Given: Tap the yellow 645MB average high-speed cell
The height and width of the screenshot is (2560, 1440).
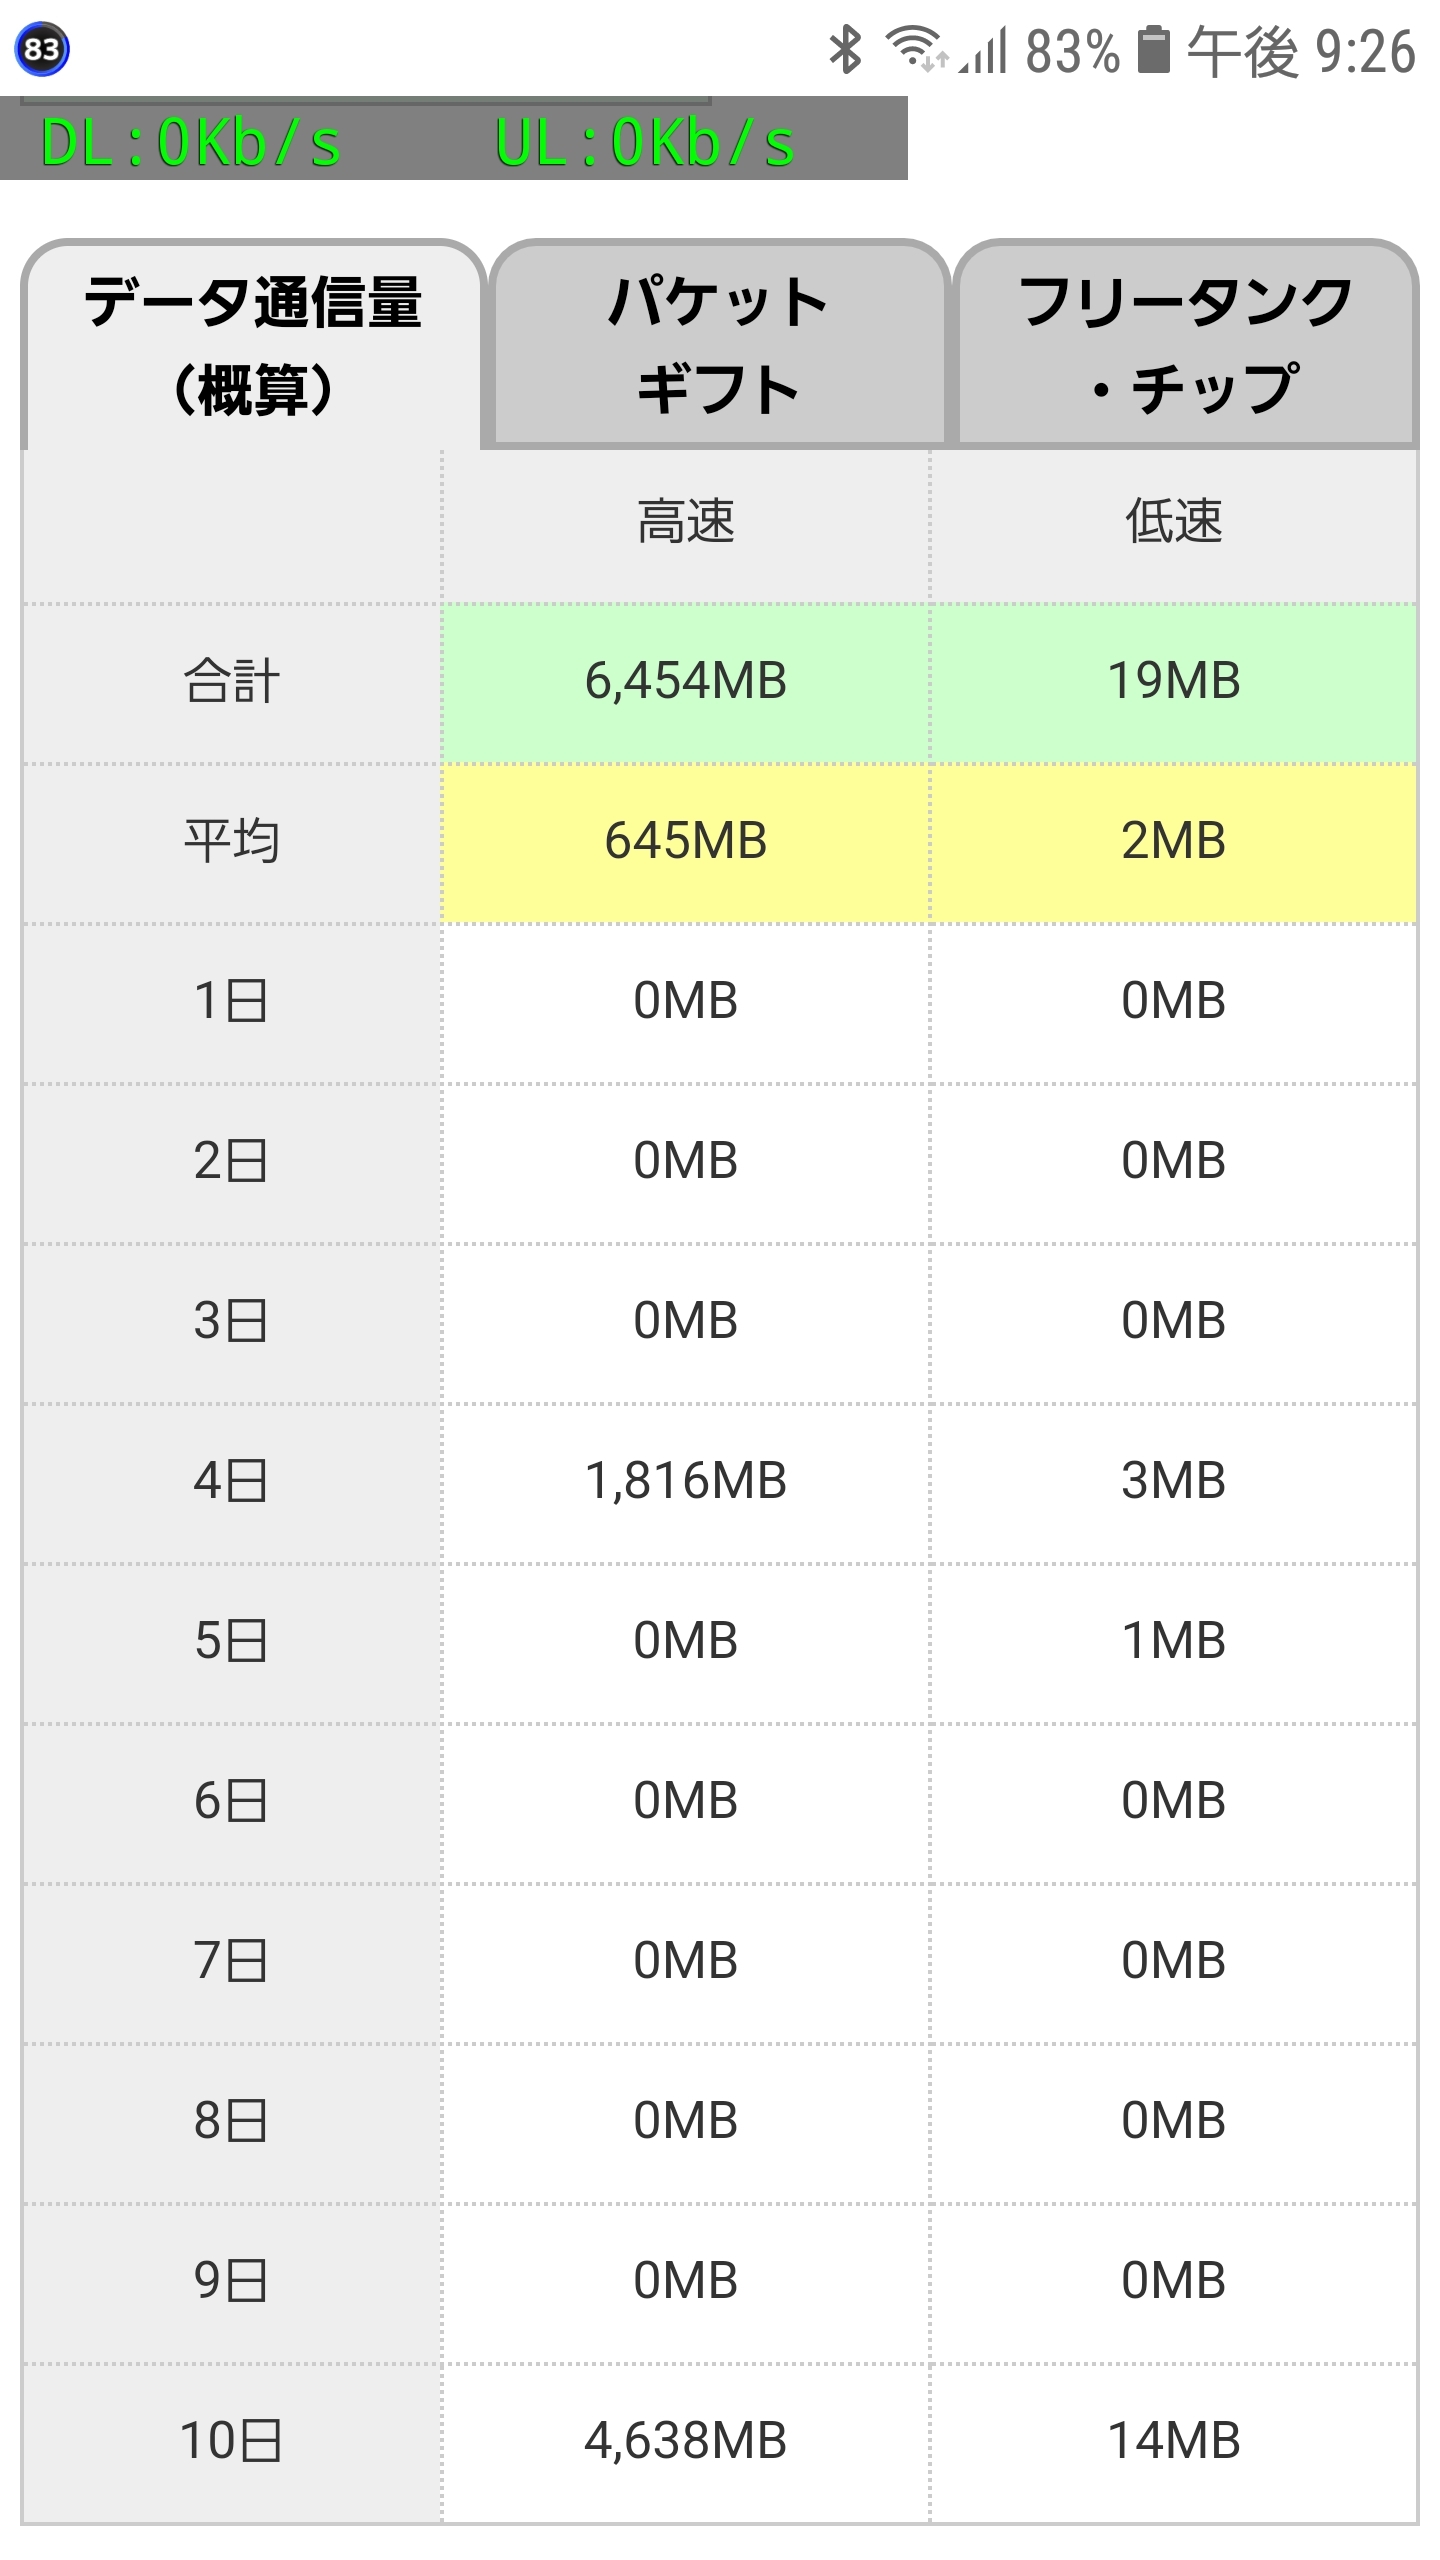Looking at the screenshot, I should [x=686, y=842].
